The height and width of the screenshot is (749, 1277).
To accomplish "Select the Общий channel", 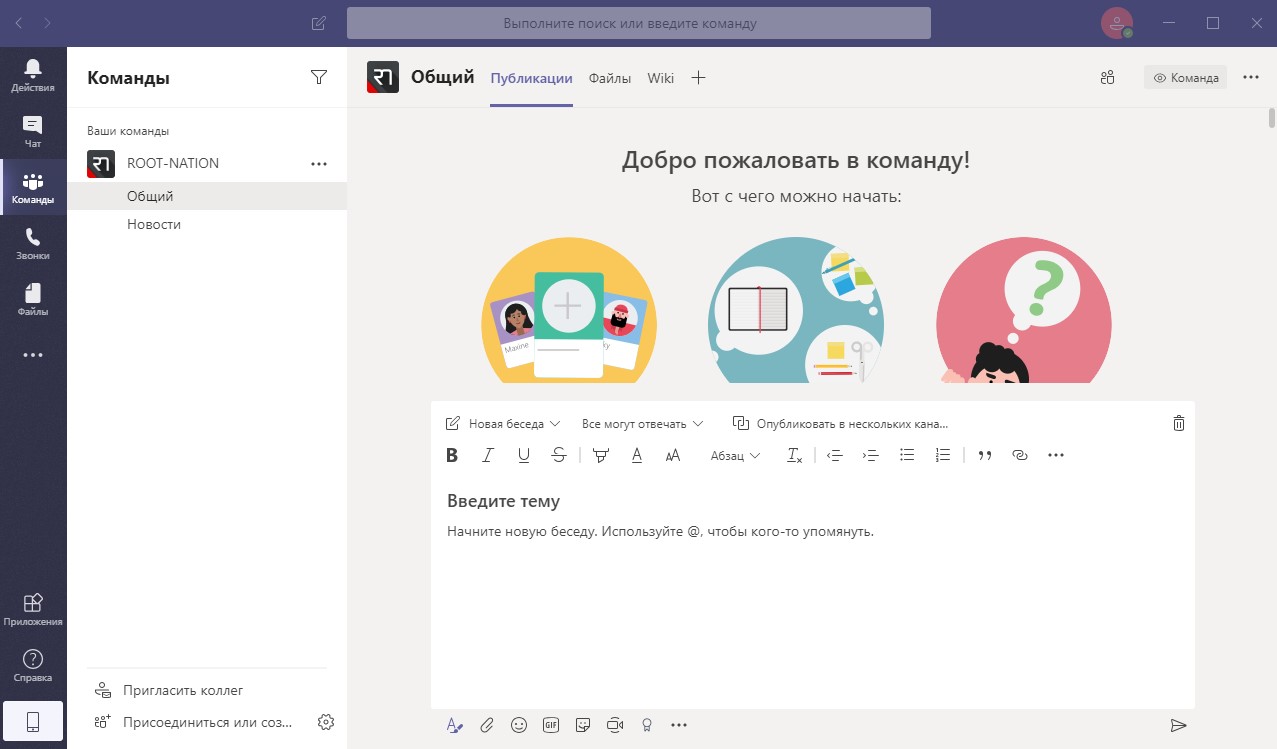I will 207,196.
